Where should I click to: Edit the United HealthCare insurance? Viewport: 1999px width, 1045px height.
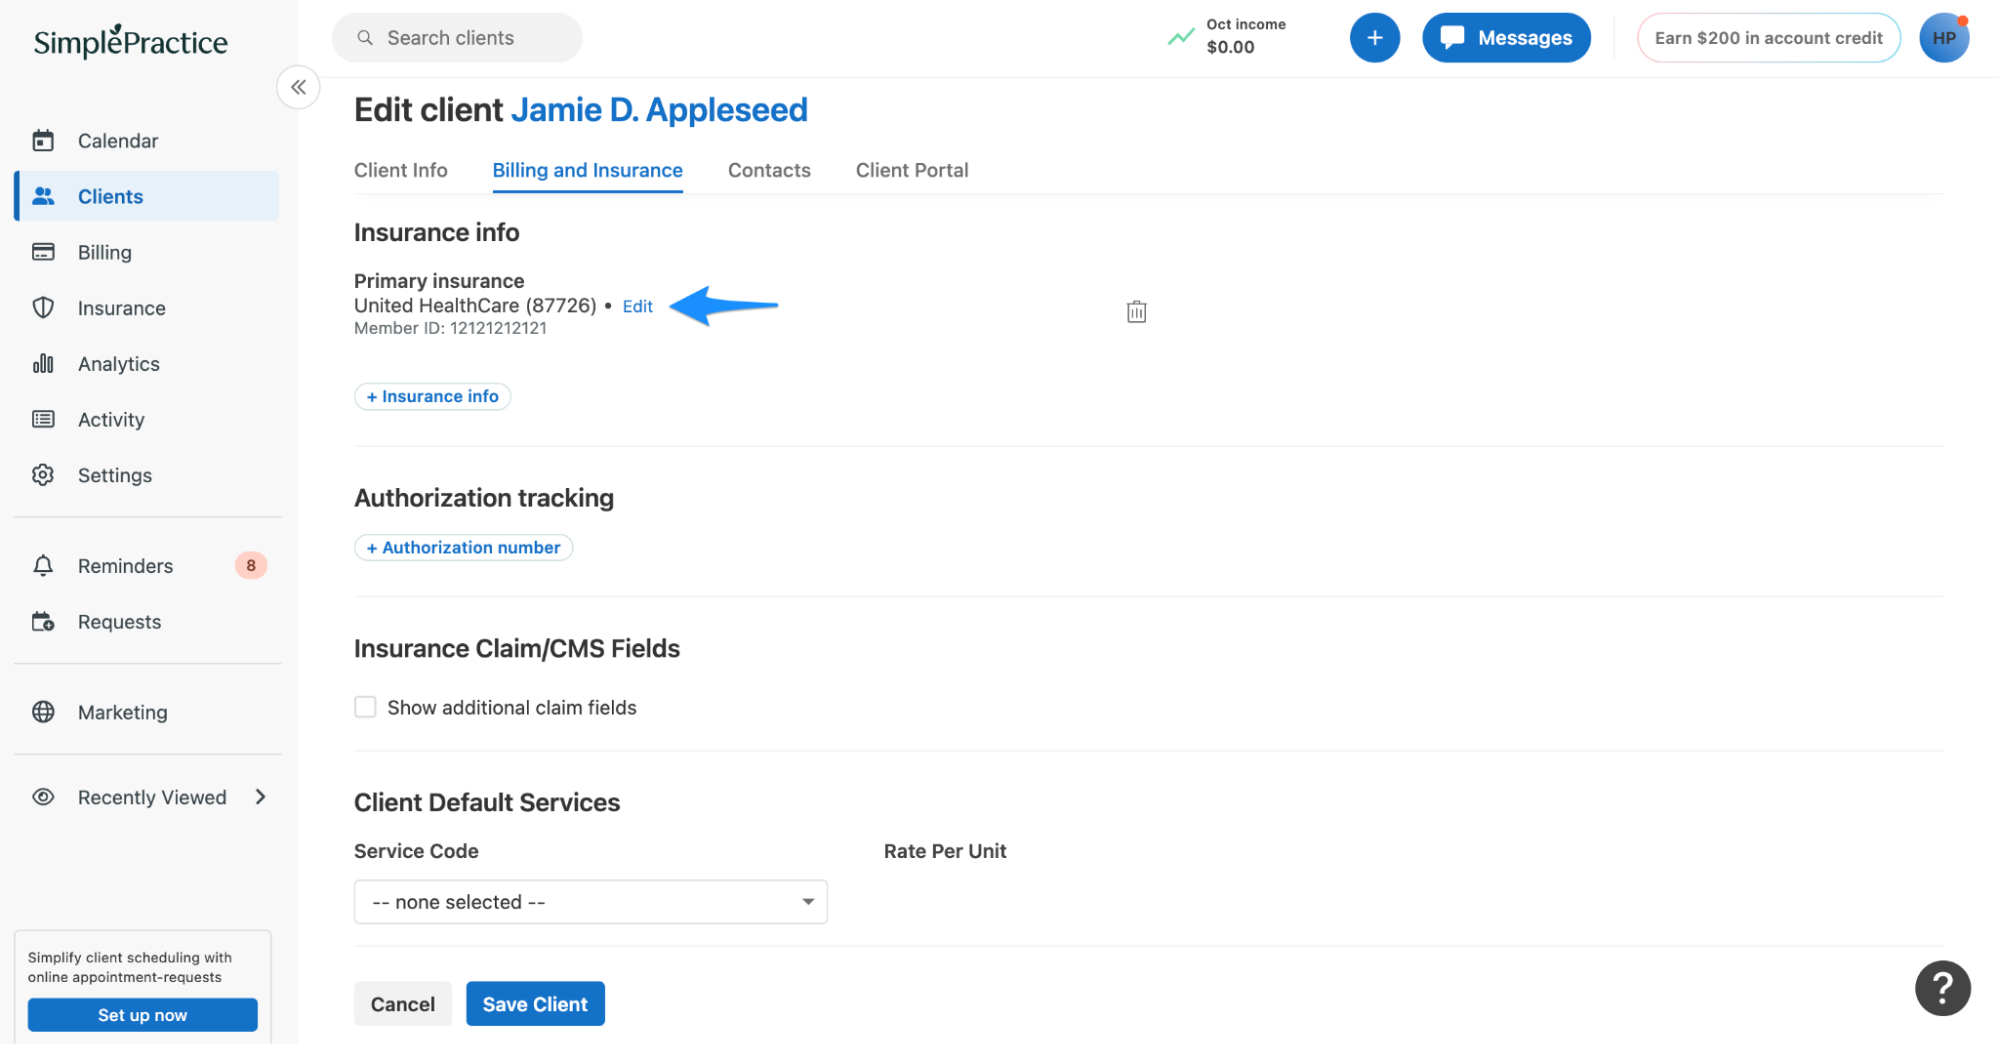point(637,305)
